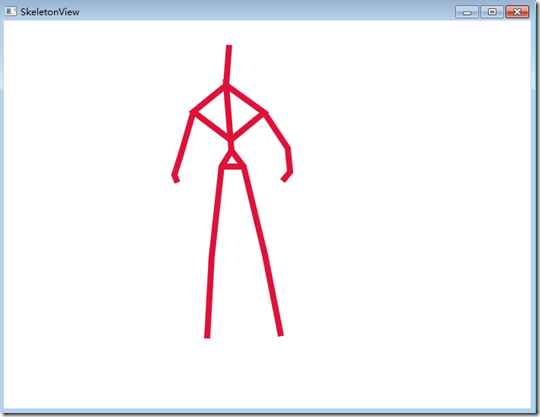
Task: Maximize the SkeletonView window
Action: coord(492,12)
